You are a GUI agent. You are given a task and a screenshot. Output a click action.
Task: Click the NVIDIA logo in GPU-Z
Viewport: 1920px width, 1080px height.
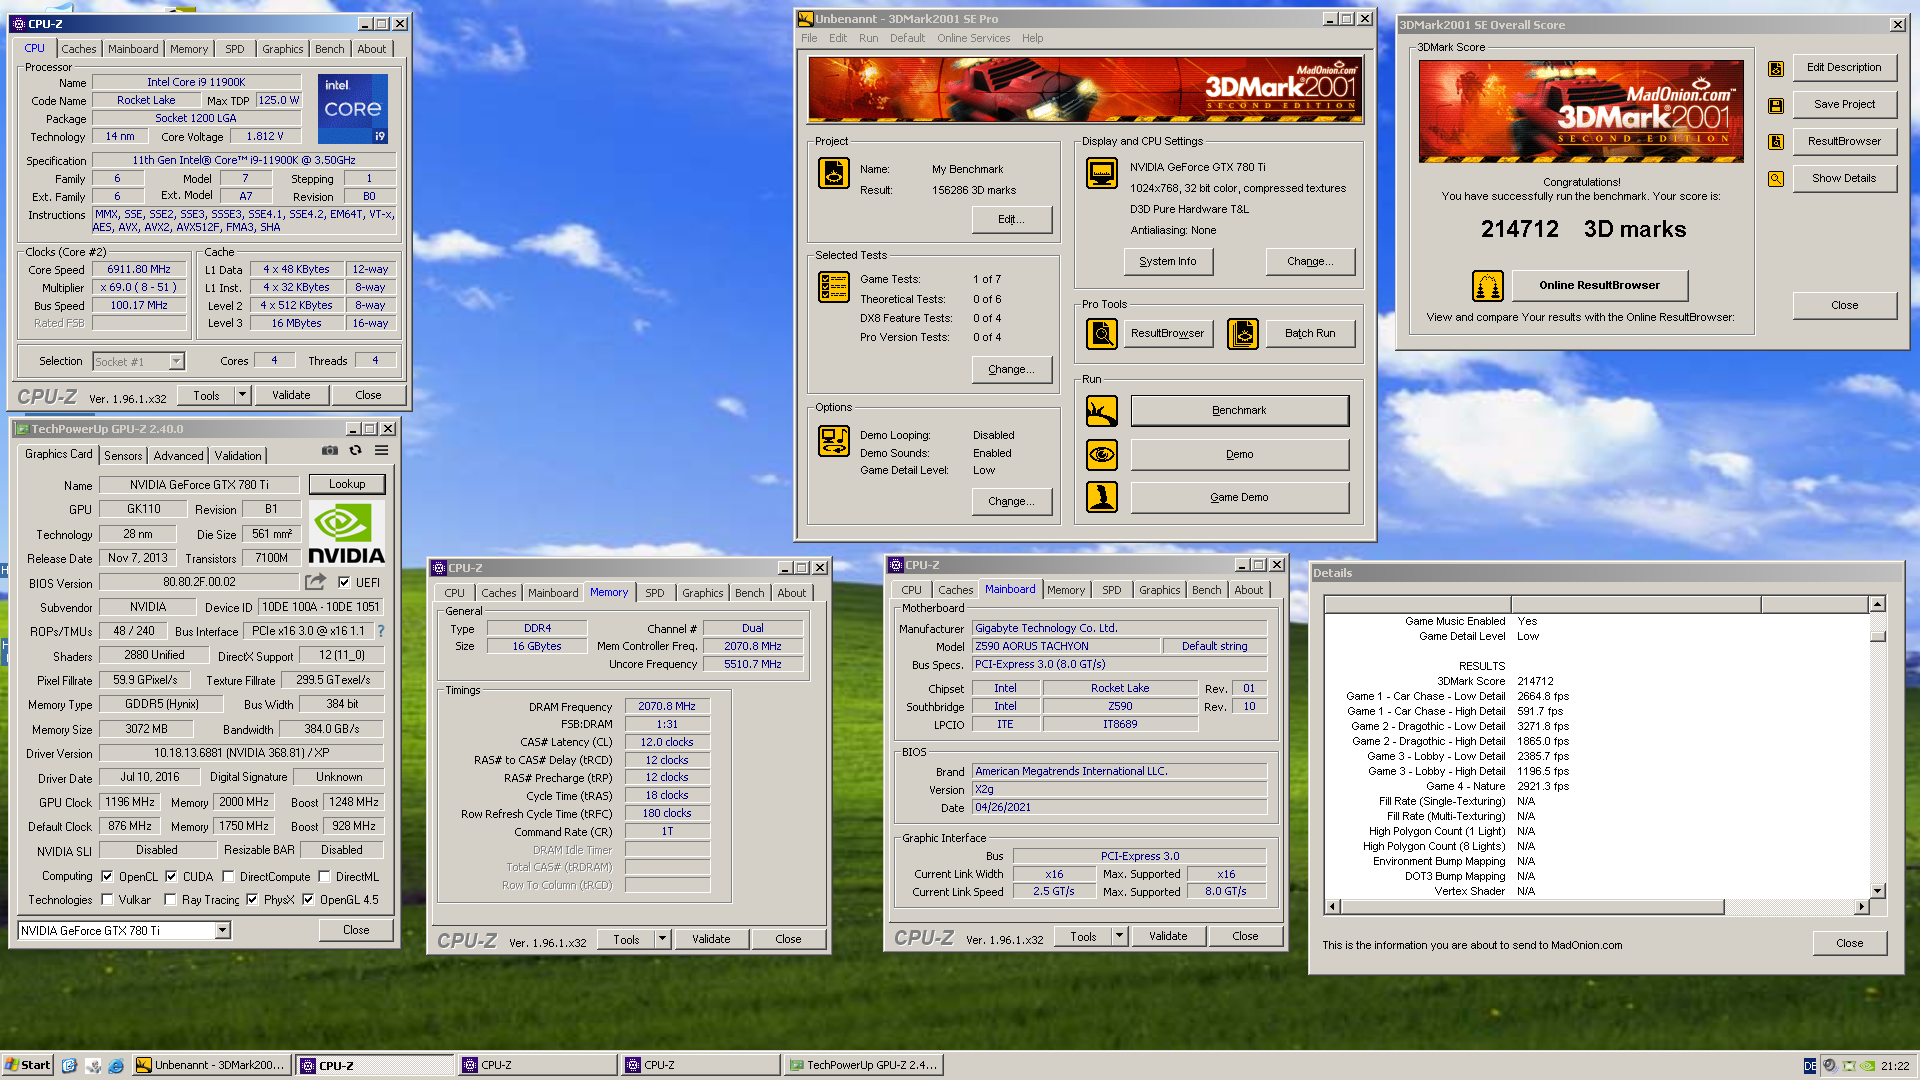click(x=346, y=534)
